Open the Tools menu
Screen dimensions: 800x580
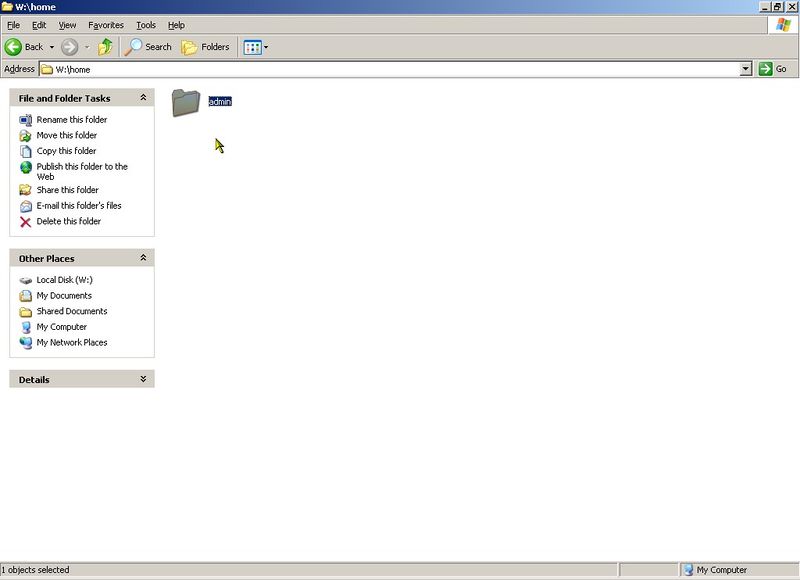point(145,25)
